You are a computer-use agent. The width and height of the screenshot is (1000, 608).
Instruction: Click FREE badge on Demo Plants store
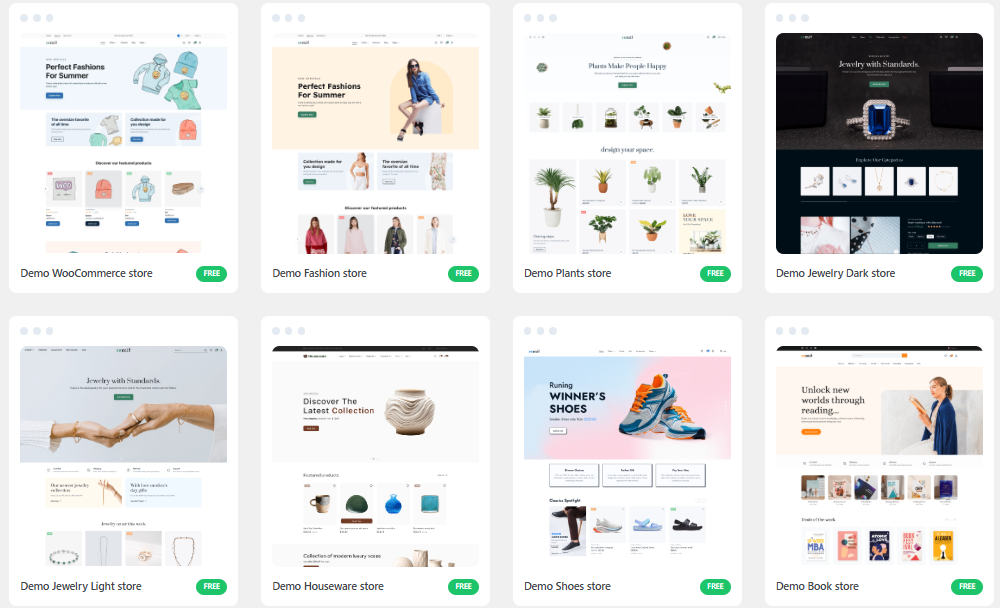pyautogui.click(x=716, y=274)
